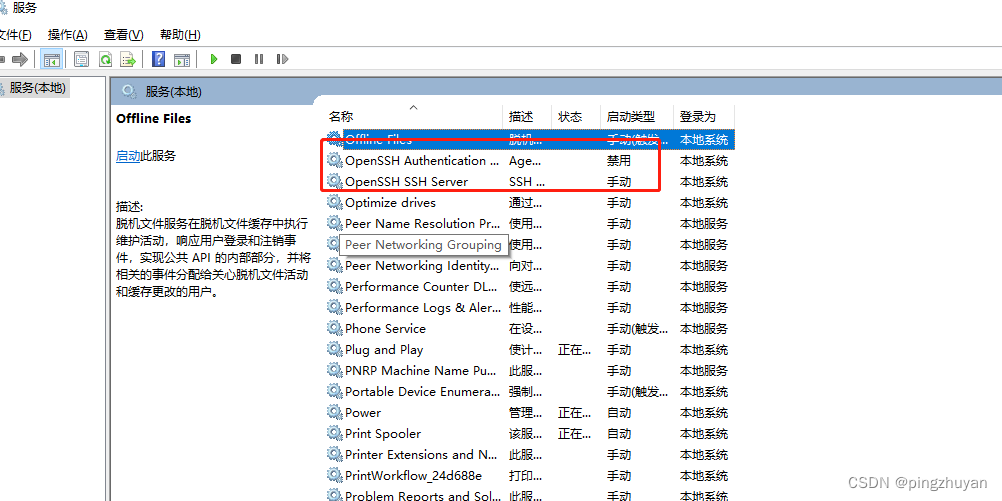Select the Phone Service name
The height and width of the screenshot is (501, 1002).
point(385,328)
